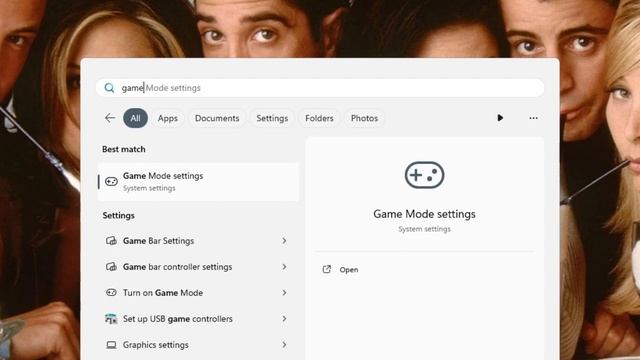Open Game Bar Settings result

tap(198, 241)
